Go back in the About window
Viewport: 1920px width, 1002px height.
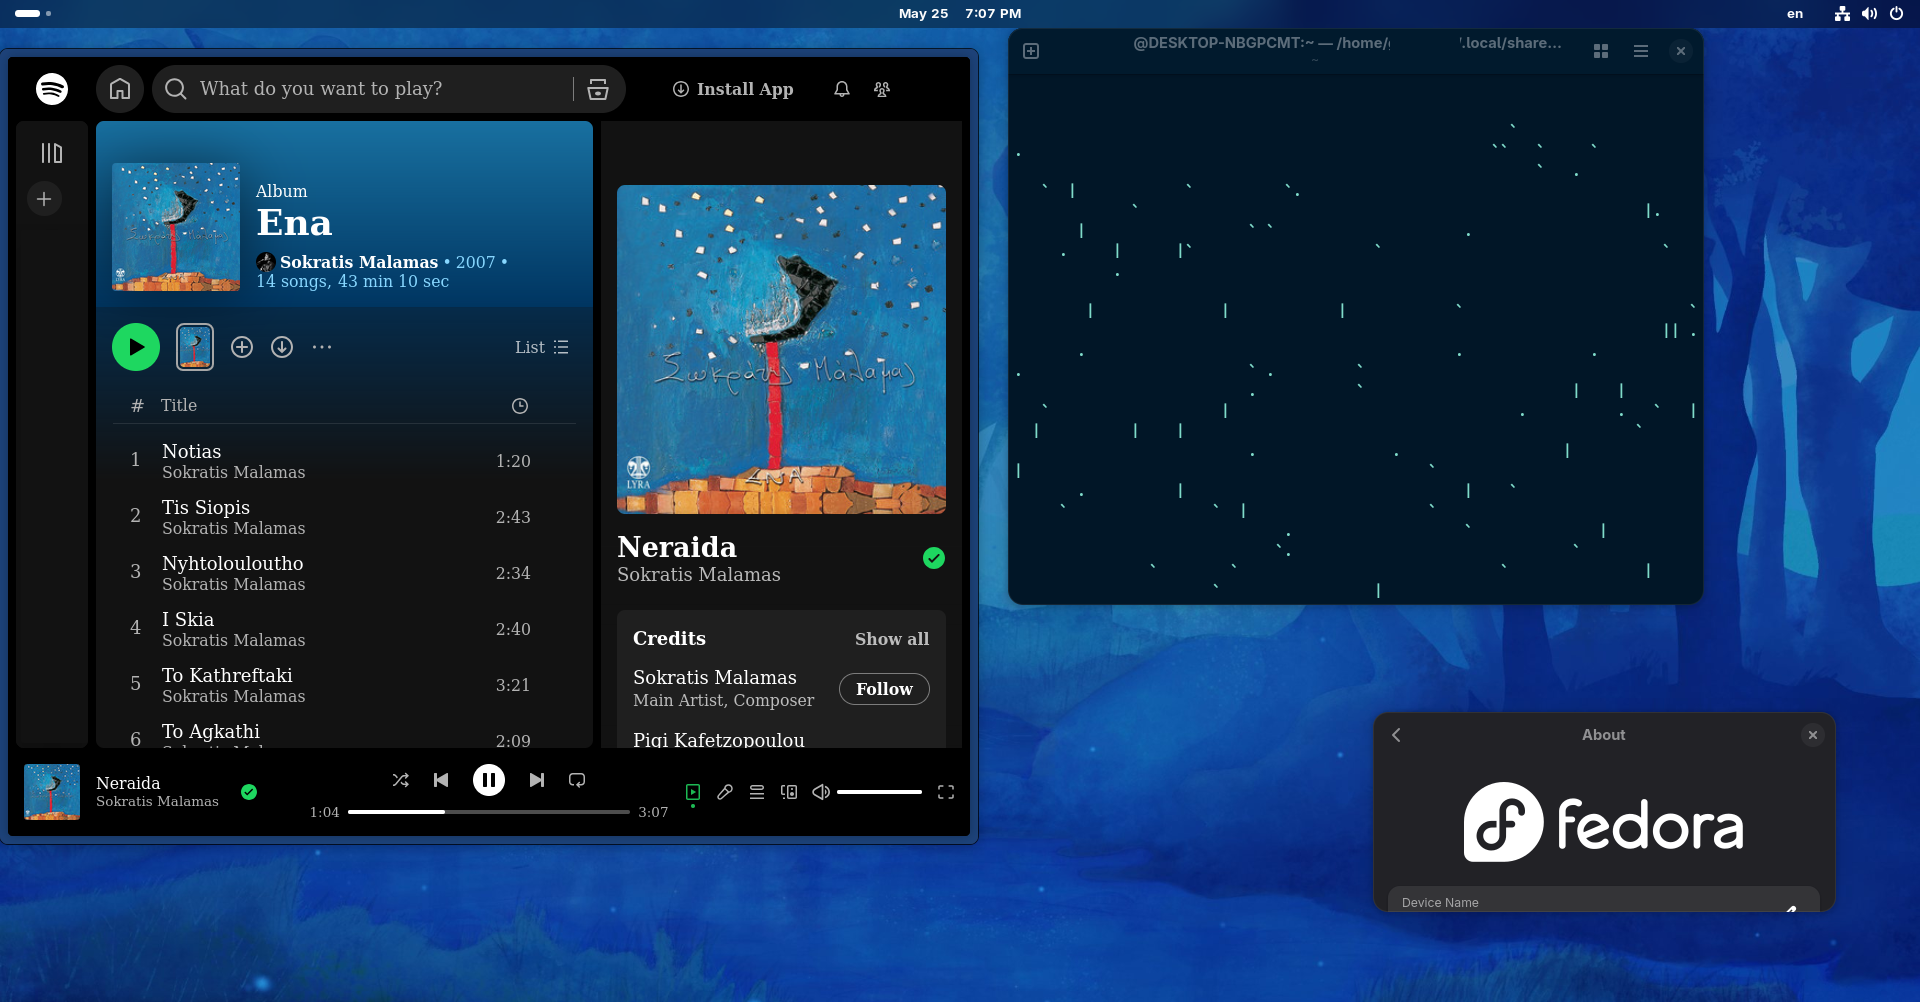click(x=1397, y=735)
